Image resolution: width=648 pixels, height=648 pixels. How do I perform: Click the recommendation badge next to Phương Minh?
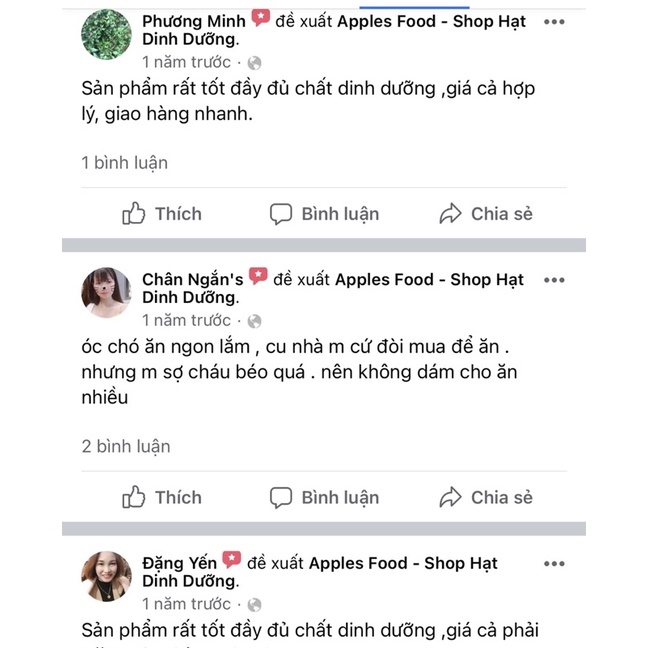point(260,19)
